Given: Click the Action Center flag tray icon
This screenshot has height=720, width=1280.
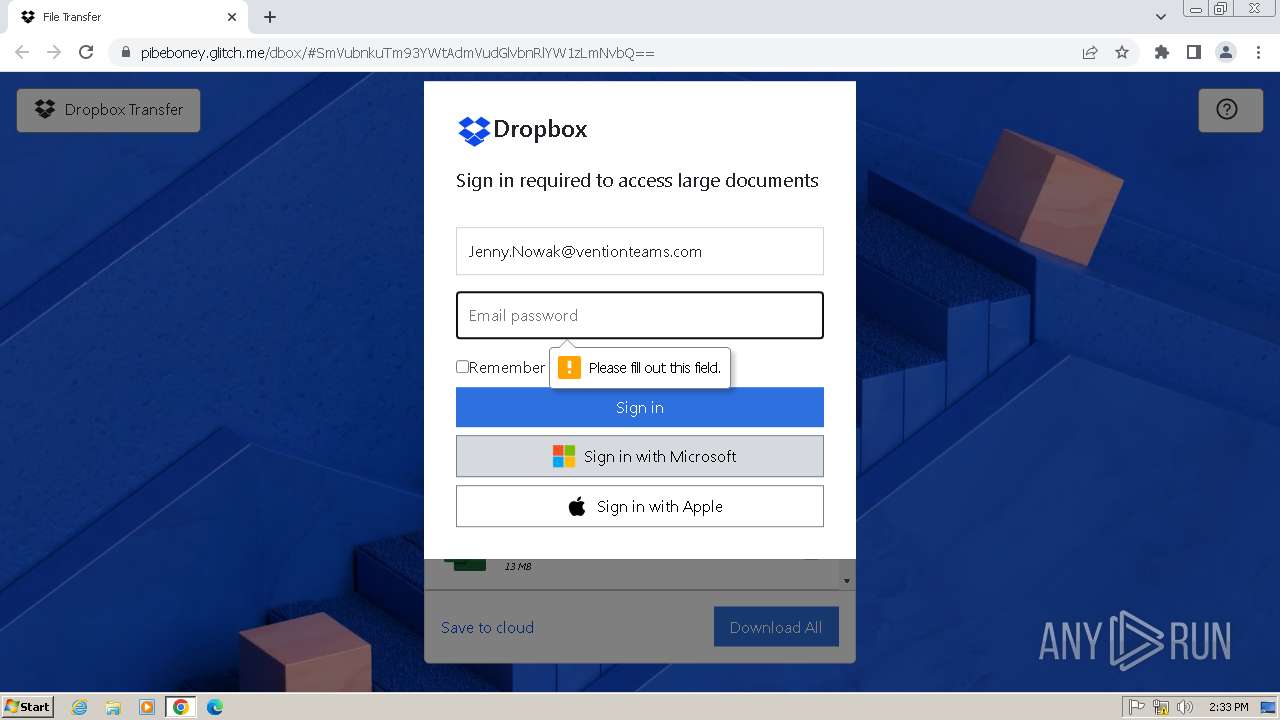Looking at the screenshot, I should (1137, 707).
